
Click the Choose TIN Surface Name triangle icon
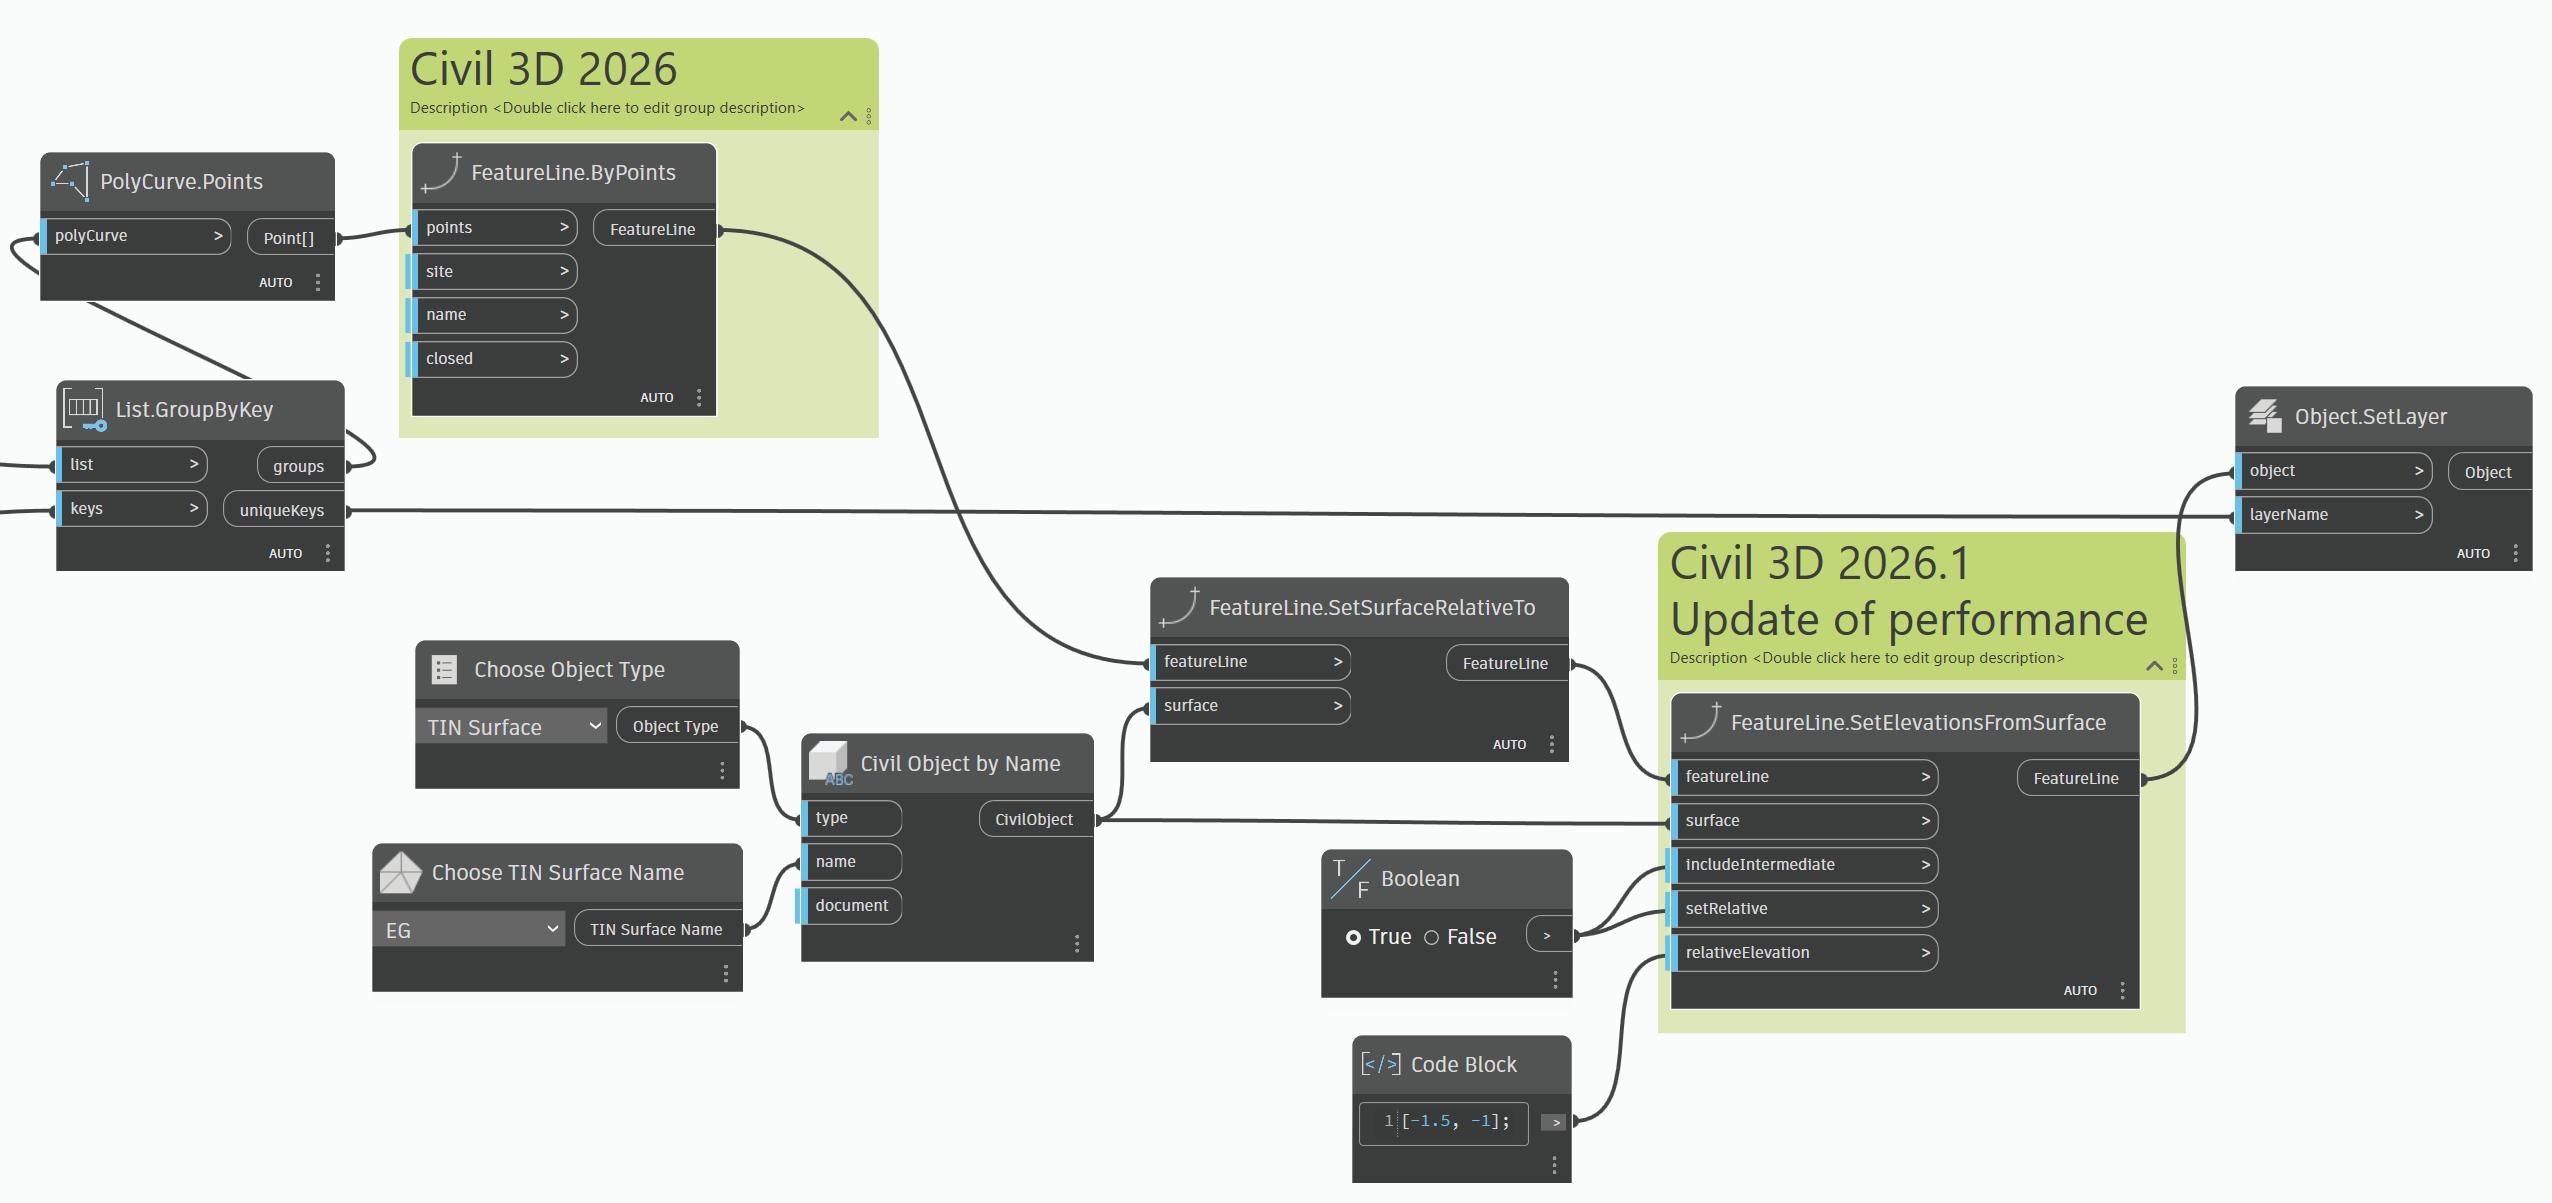click(x=400, y=872)
